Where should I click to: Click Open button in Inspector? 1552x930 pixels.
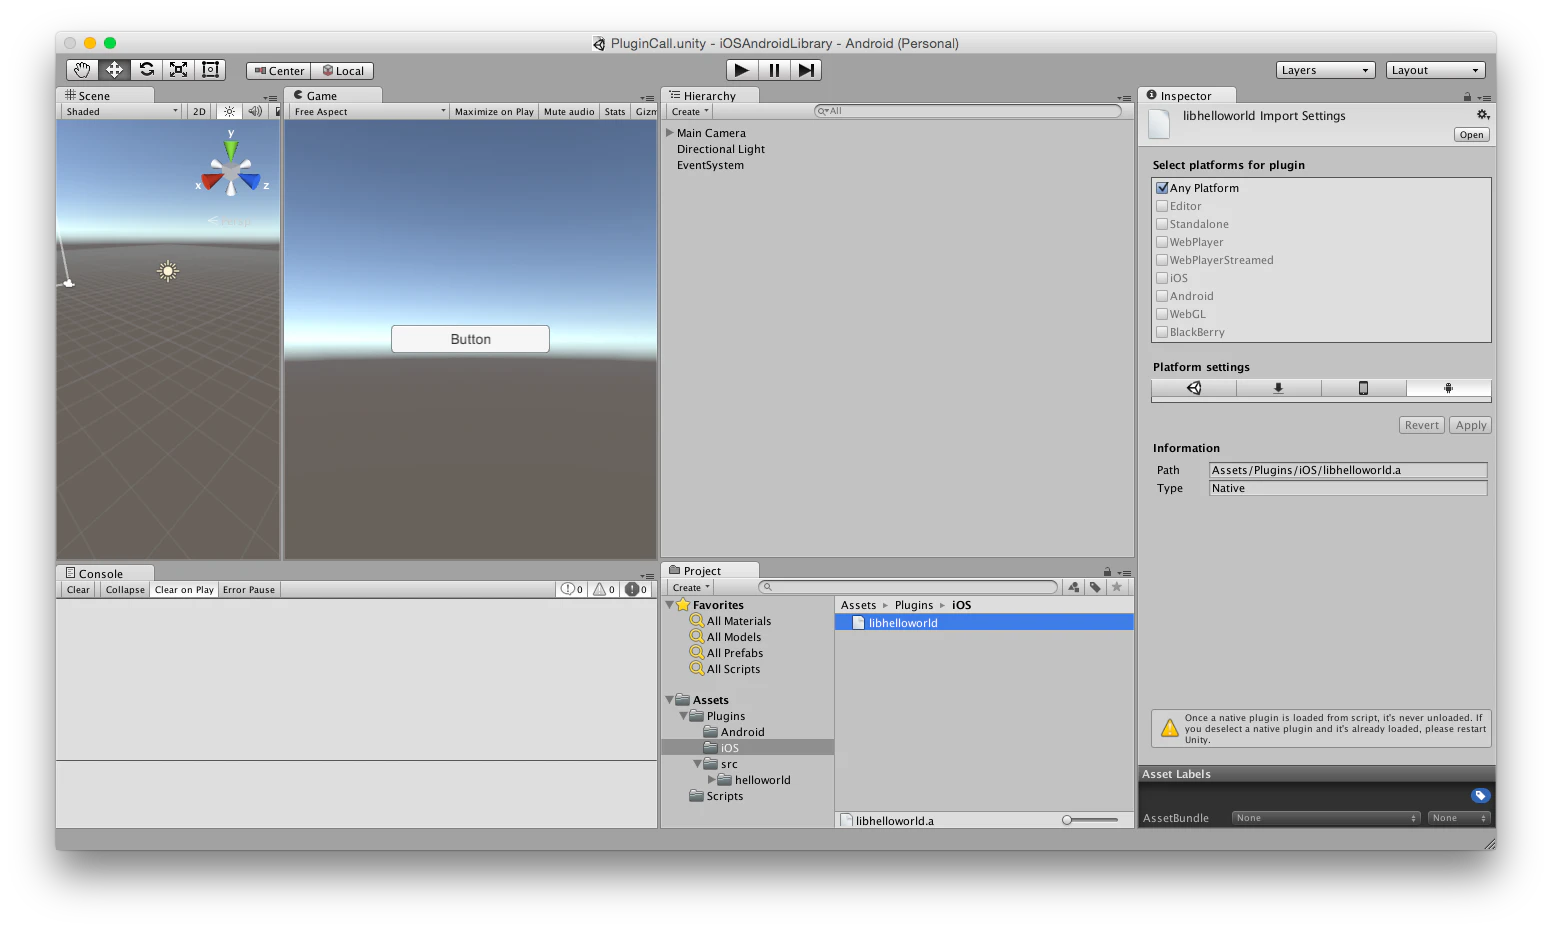tap(1472, 135)
